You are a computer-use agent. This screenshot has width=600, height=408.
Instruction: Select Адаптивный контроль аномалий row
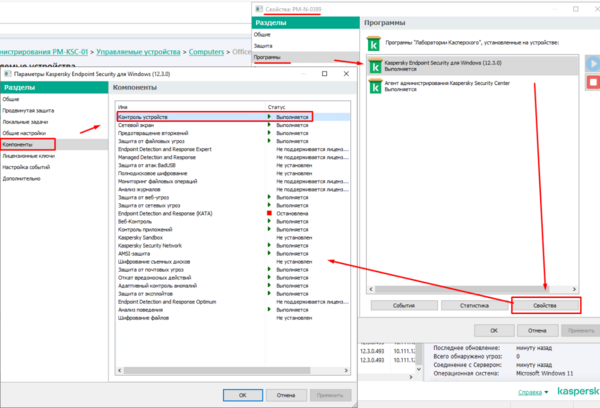(233, 286)
